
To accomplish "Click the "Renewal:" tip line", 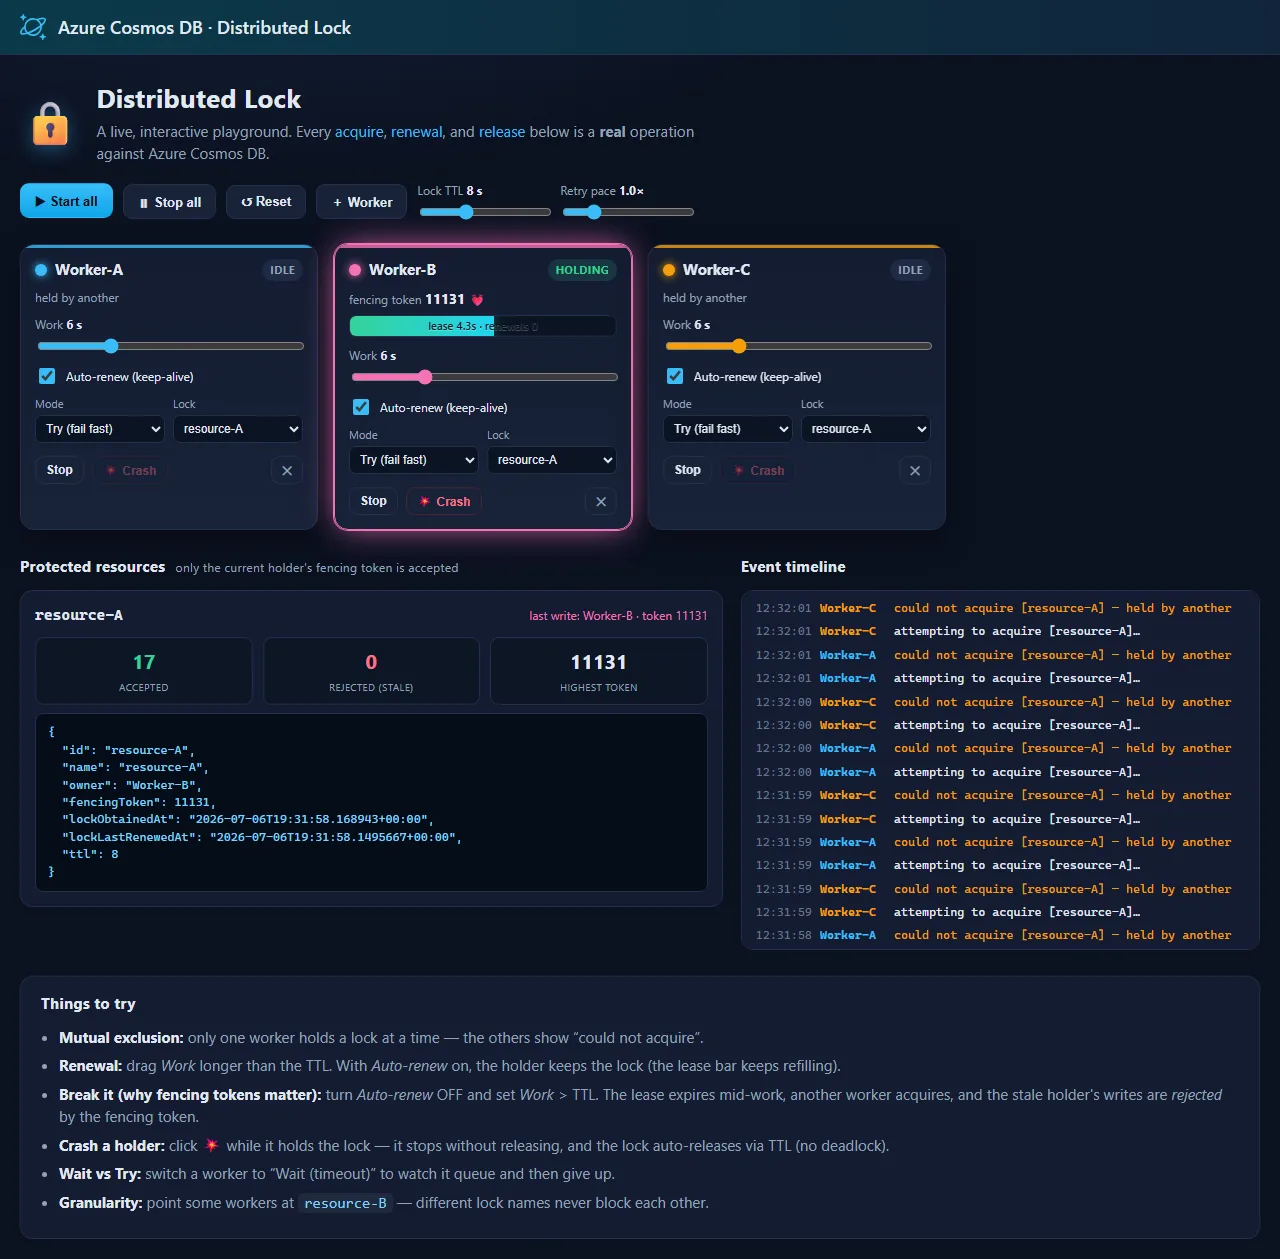I will [x=450, y=1066].
